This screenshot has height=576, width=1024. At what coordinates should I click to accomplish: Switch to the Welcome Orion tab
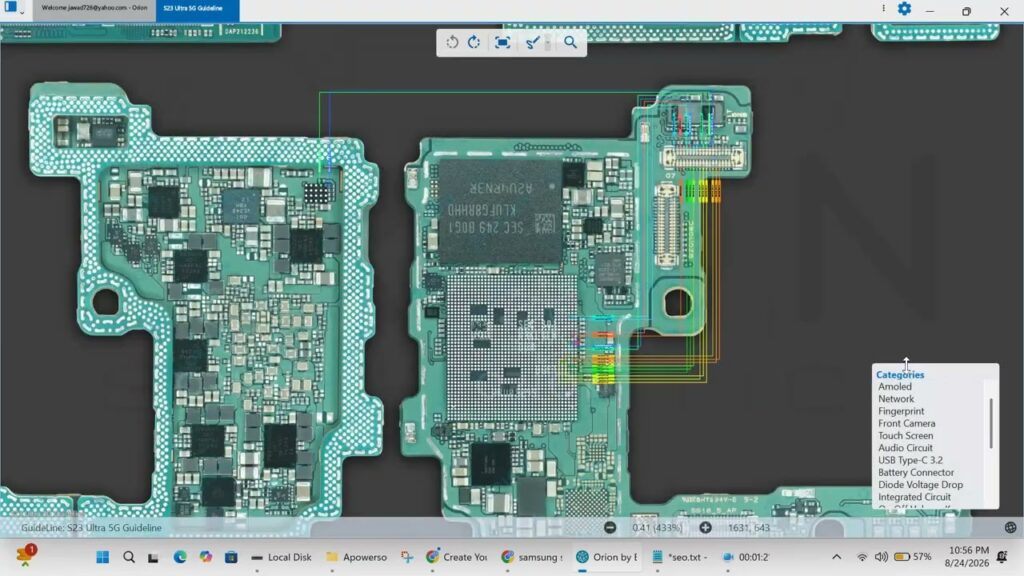coord(94,8)
